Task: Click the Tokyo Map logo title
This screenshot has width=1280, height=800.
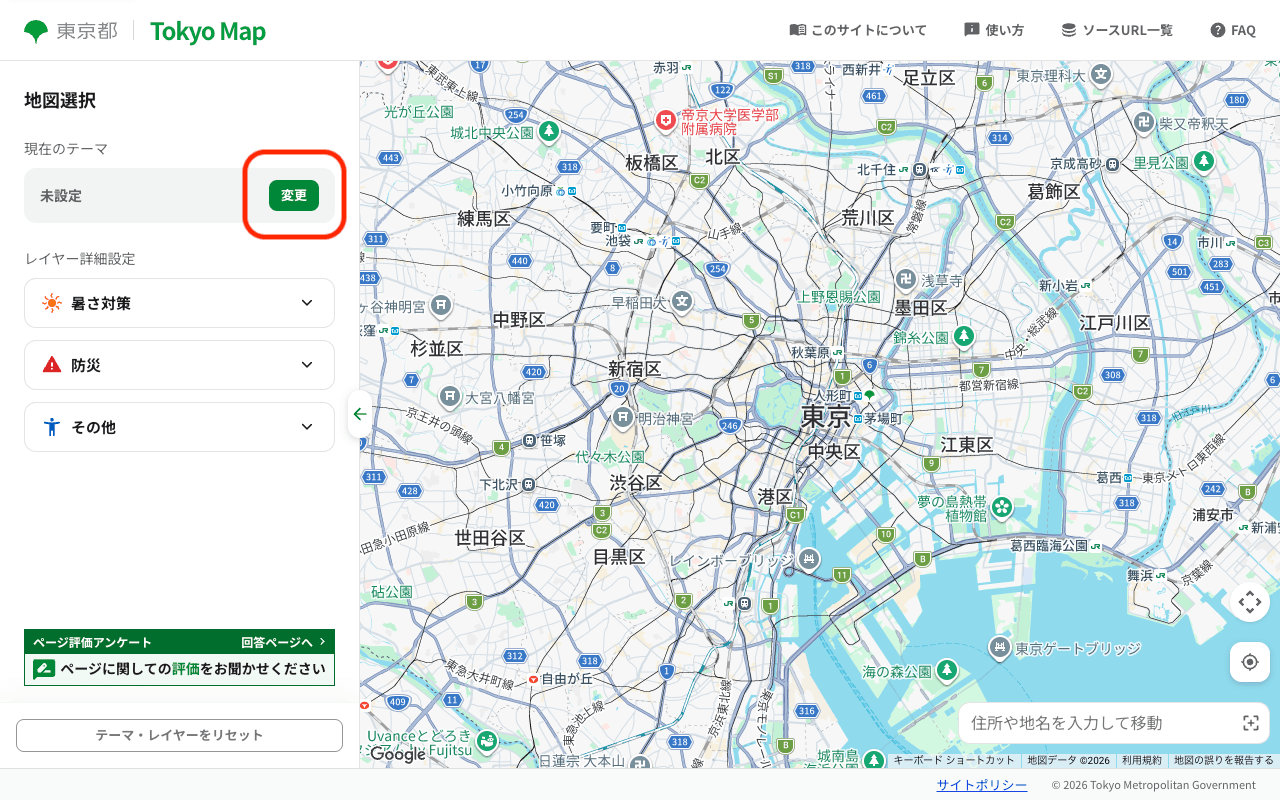Action: click(x=208, y=31)
